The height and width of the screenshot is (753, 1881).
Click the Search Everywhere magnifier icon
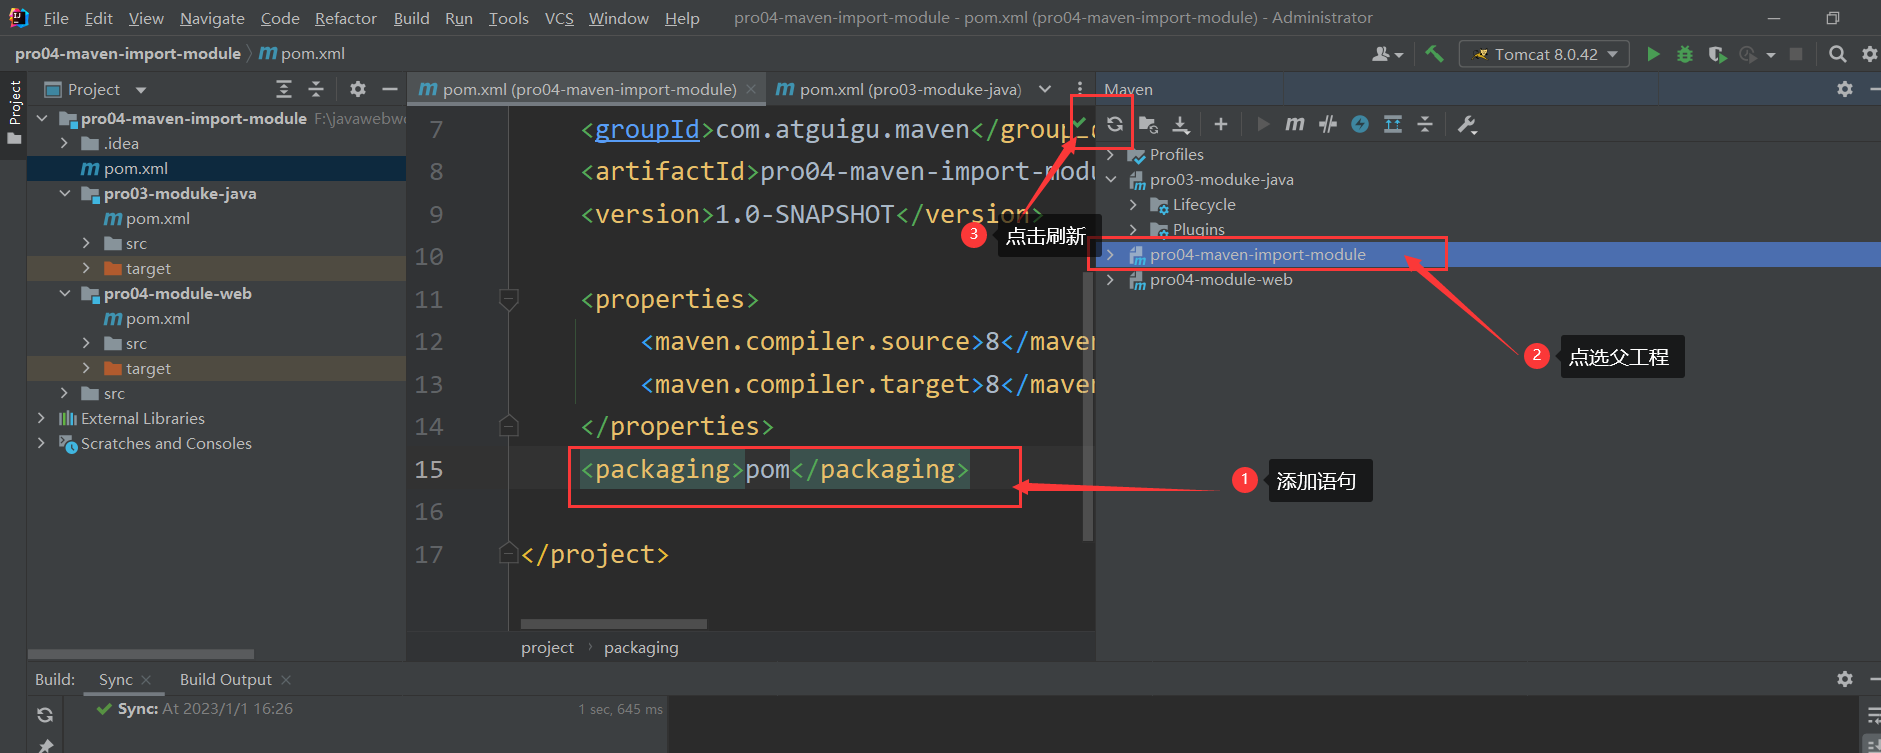point(1837,54)
